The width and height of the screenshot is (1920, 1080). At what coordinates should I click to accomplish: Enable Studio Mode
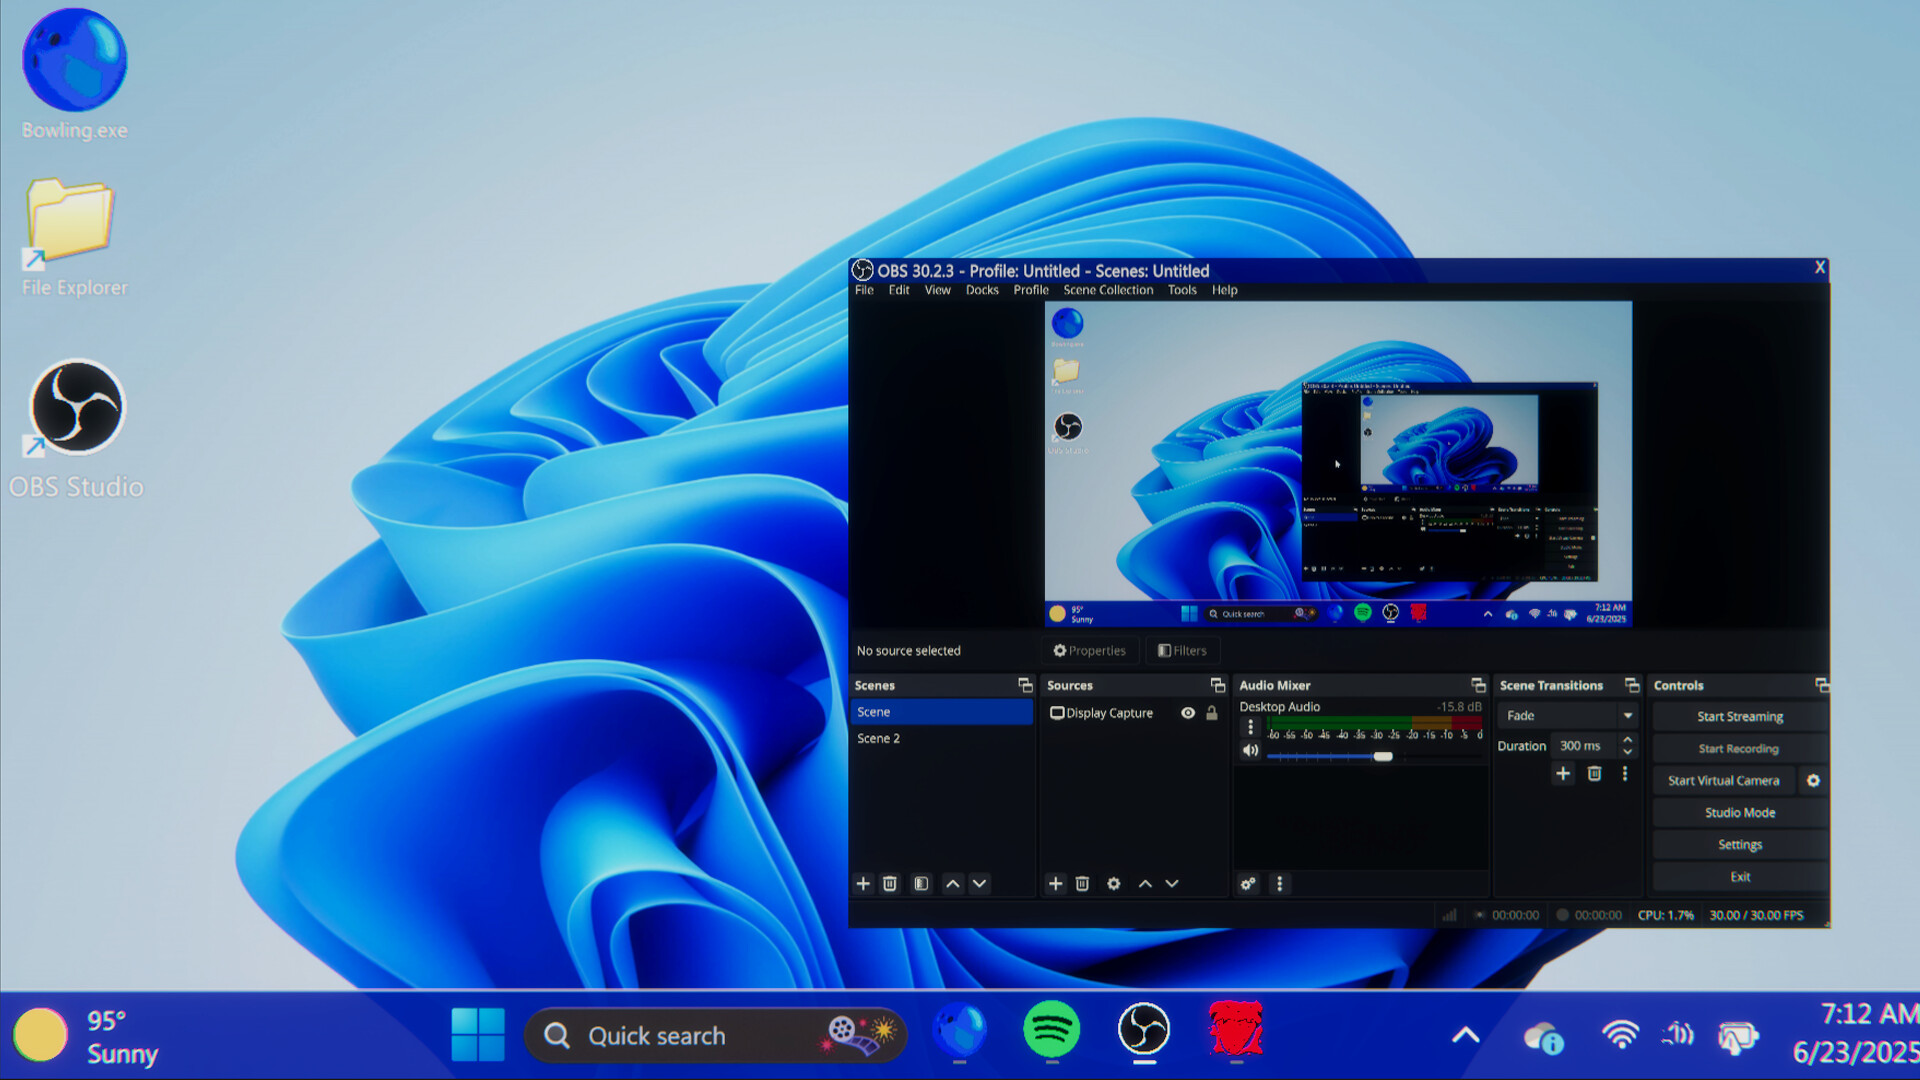point(1739,812)
